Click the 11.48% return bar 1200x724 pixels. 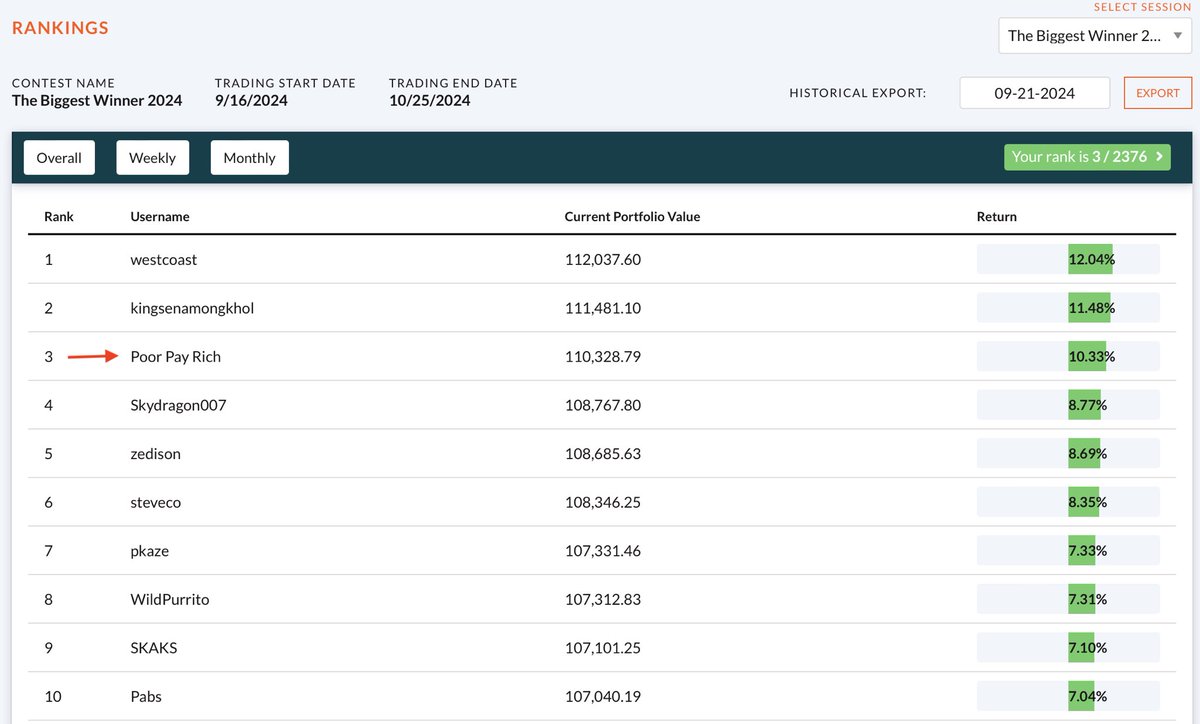click(x=1068, y=308)
